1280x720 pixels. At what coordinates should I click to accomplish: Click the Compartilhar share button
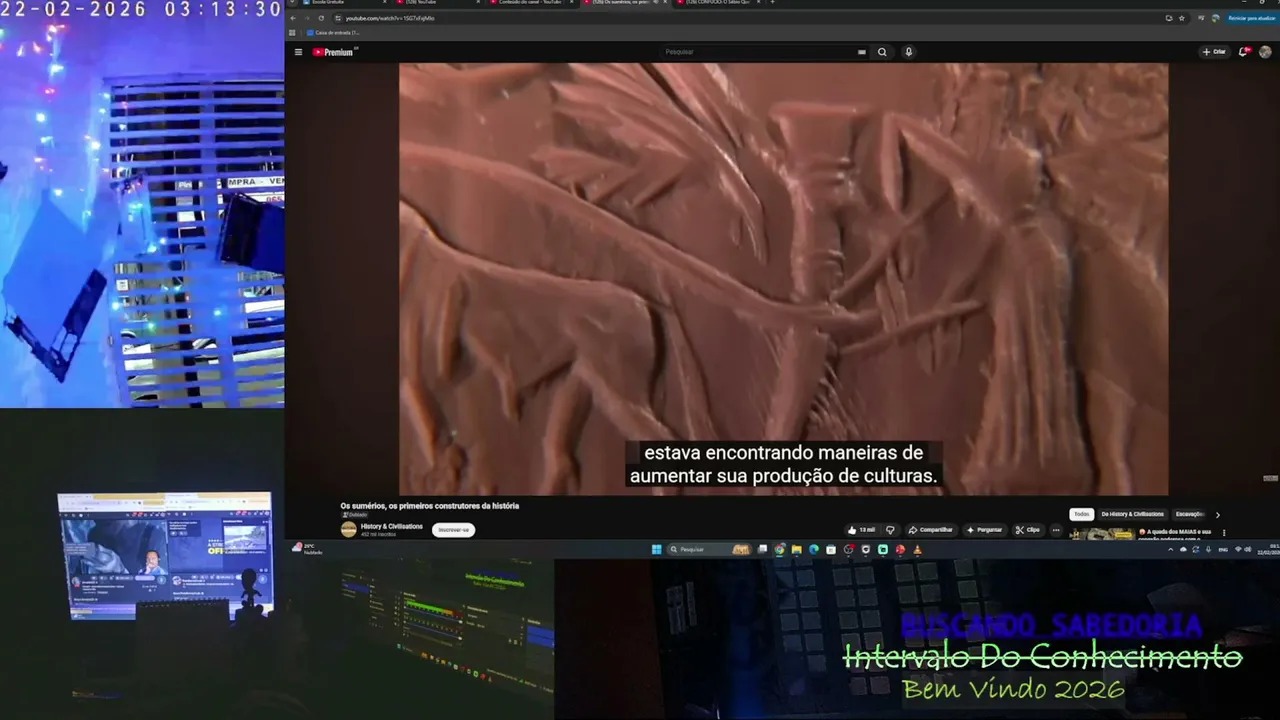931,530
